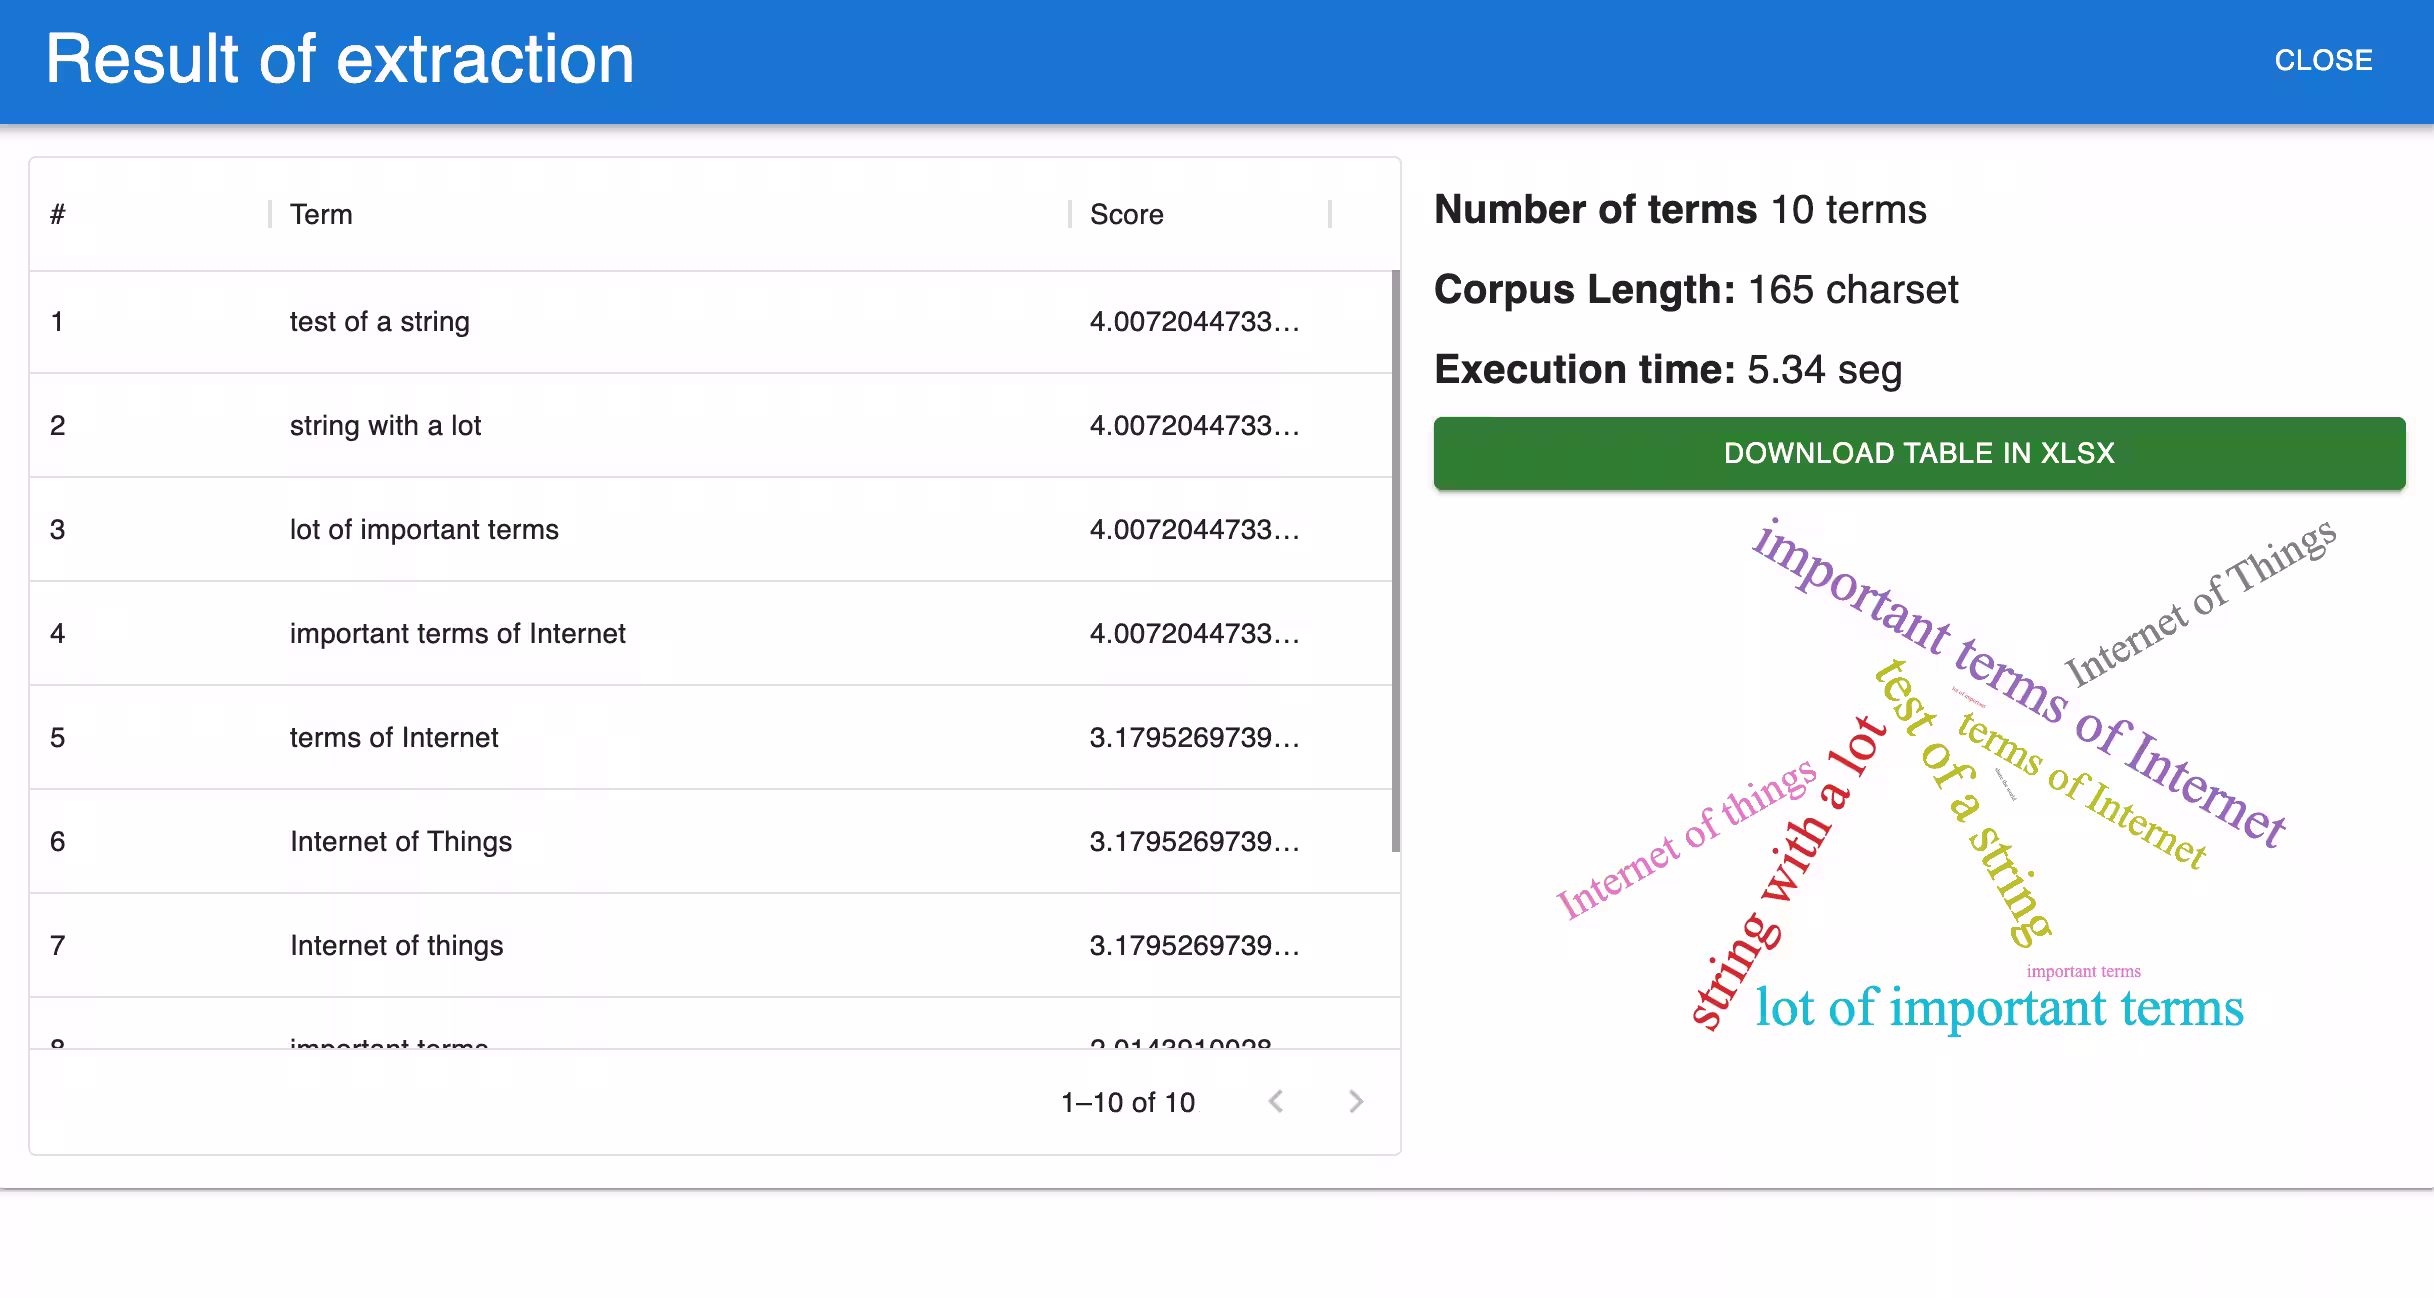Viewport: 2434px width, 1298px height.
Task: Select the row 'Internet of Things' with capital T
Action: tap(711, 842)
